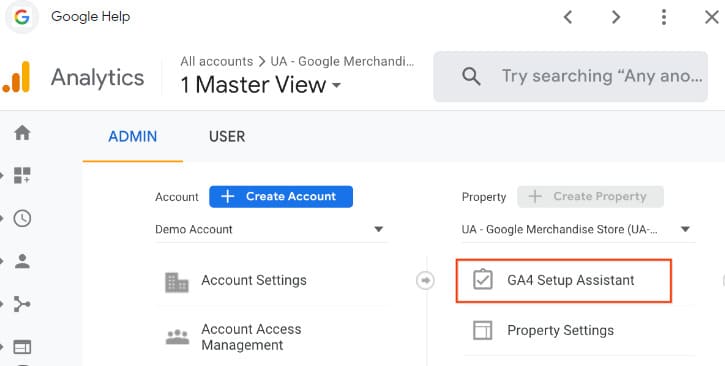Go forward with right chevron arrow
The width and height of the screenshot is (725, 366).
coord(615,17)
